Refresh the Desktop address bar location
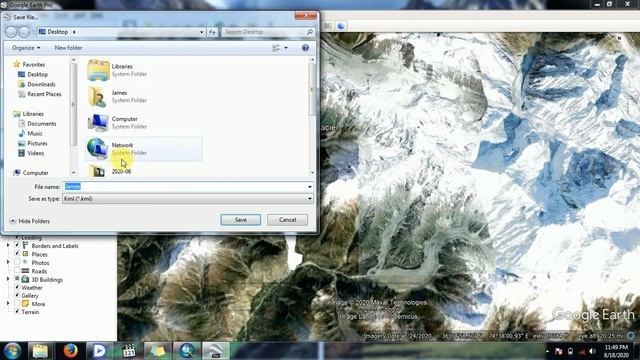 click(212, 32)
